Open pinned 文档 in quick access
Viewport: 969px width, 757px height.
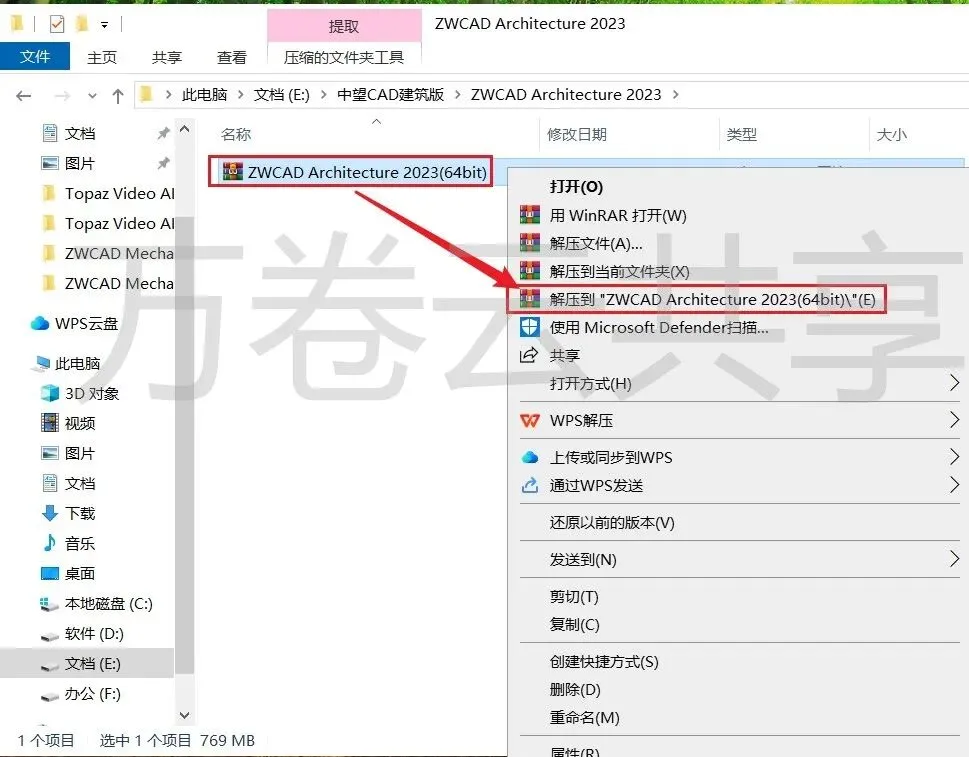80,133
